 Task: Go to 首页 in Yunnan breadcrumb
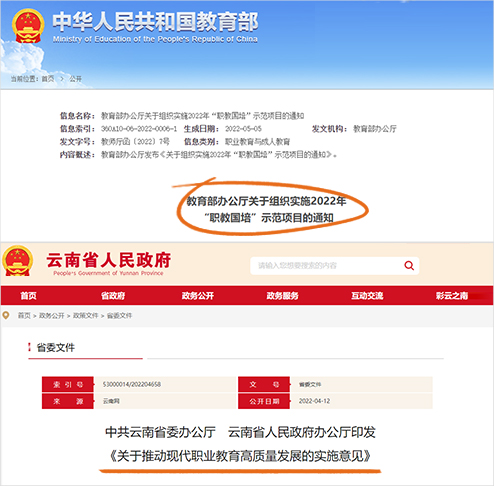24,316
